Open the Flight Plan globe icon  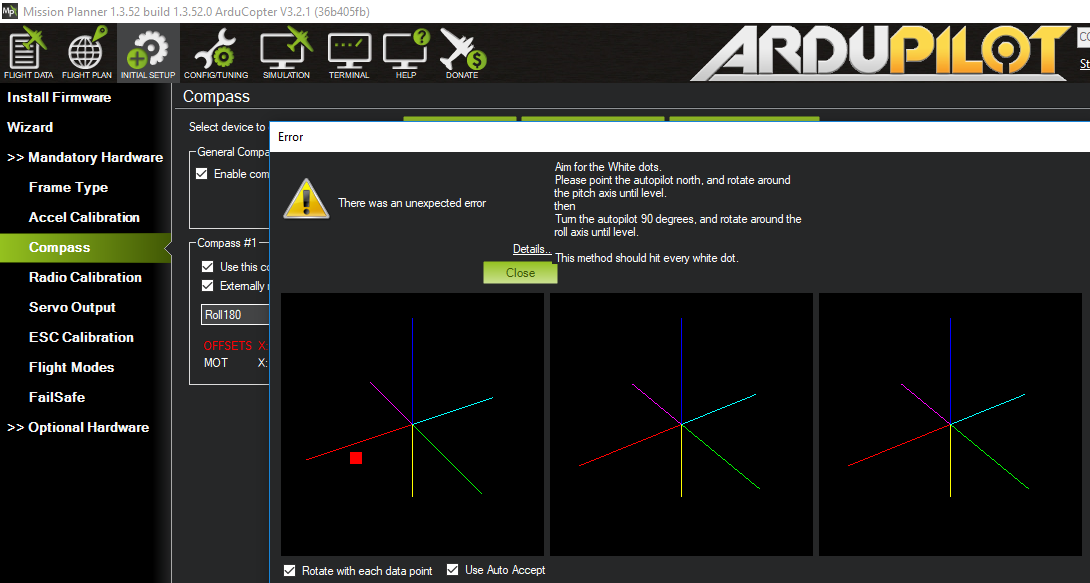tap(87, 53)
